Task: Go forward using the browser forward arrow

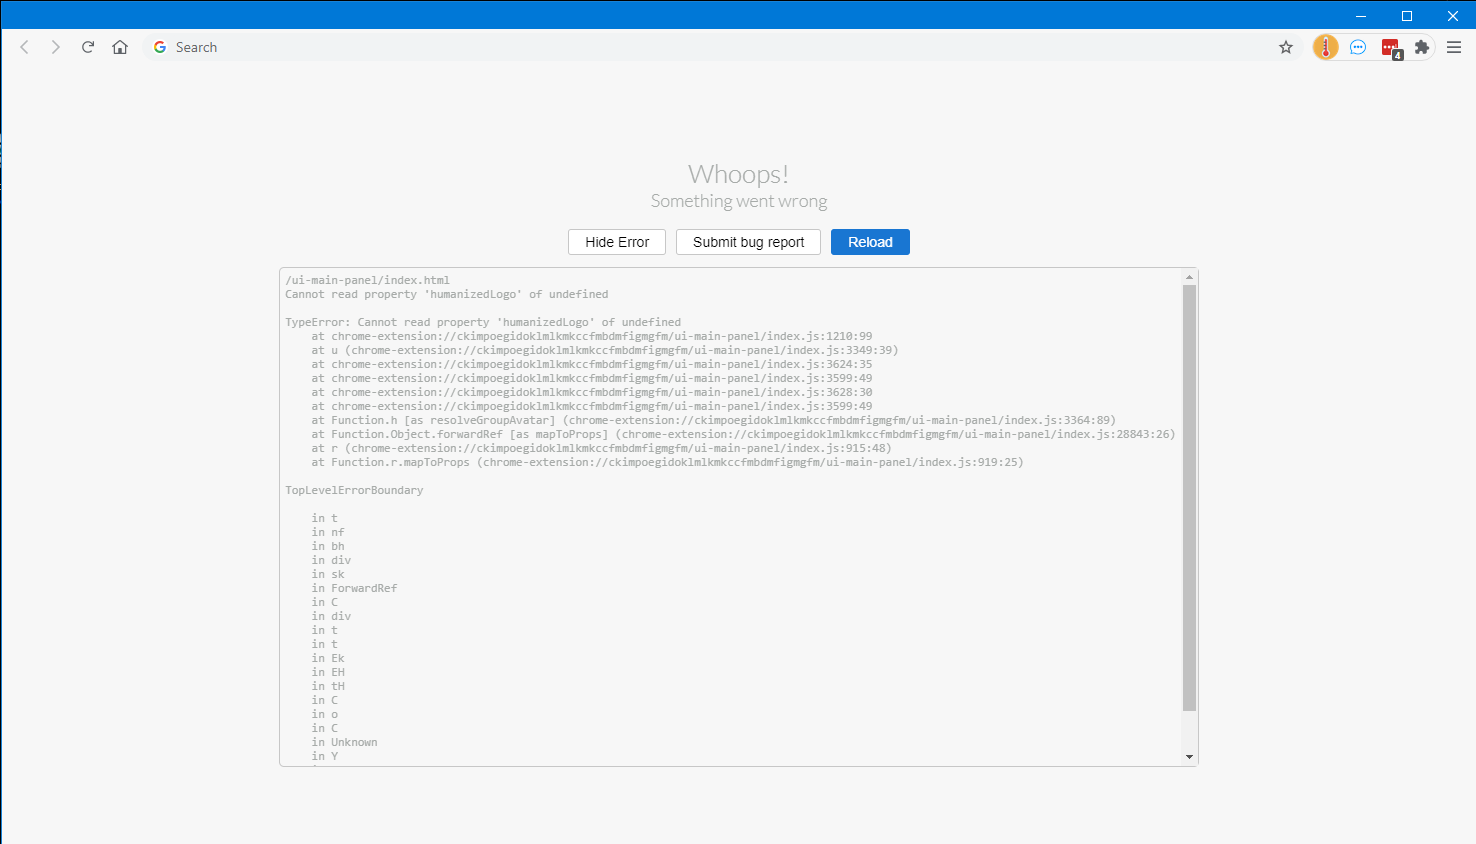Action: [x=56, y=47]
